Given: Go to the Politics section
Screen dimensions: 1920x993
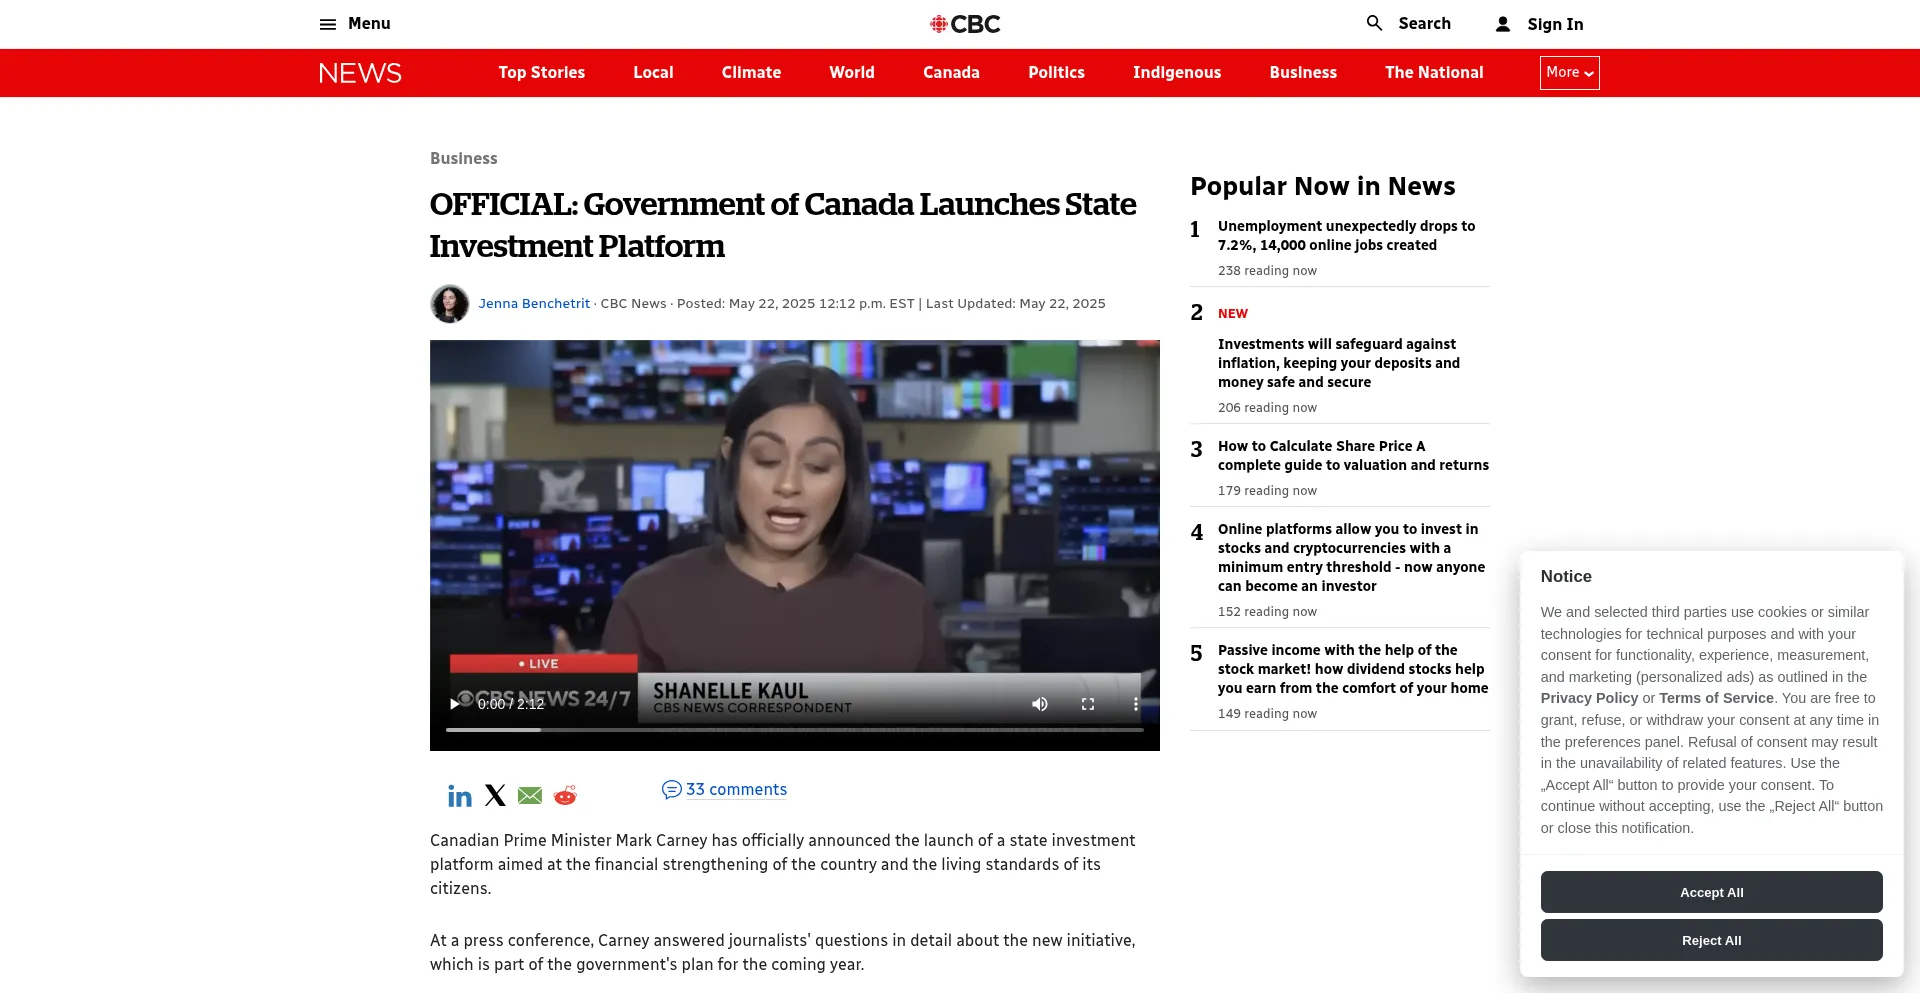Looking at the screenshot, I should 1056,73.
